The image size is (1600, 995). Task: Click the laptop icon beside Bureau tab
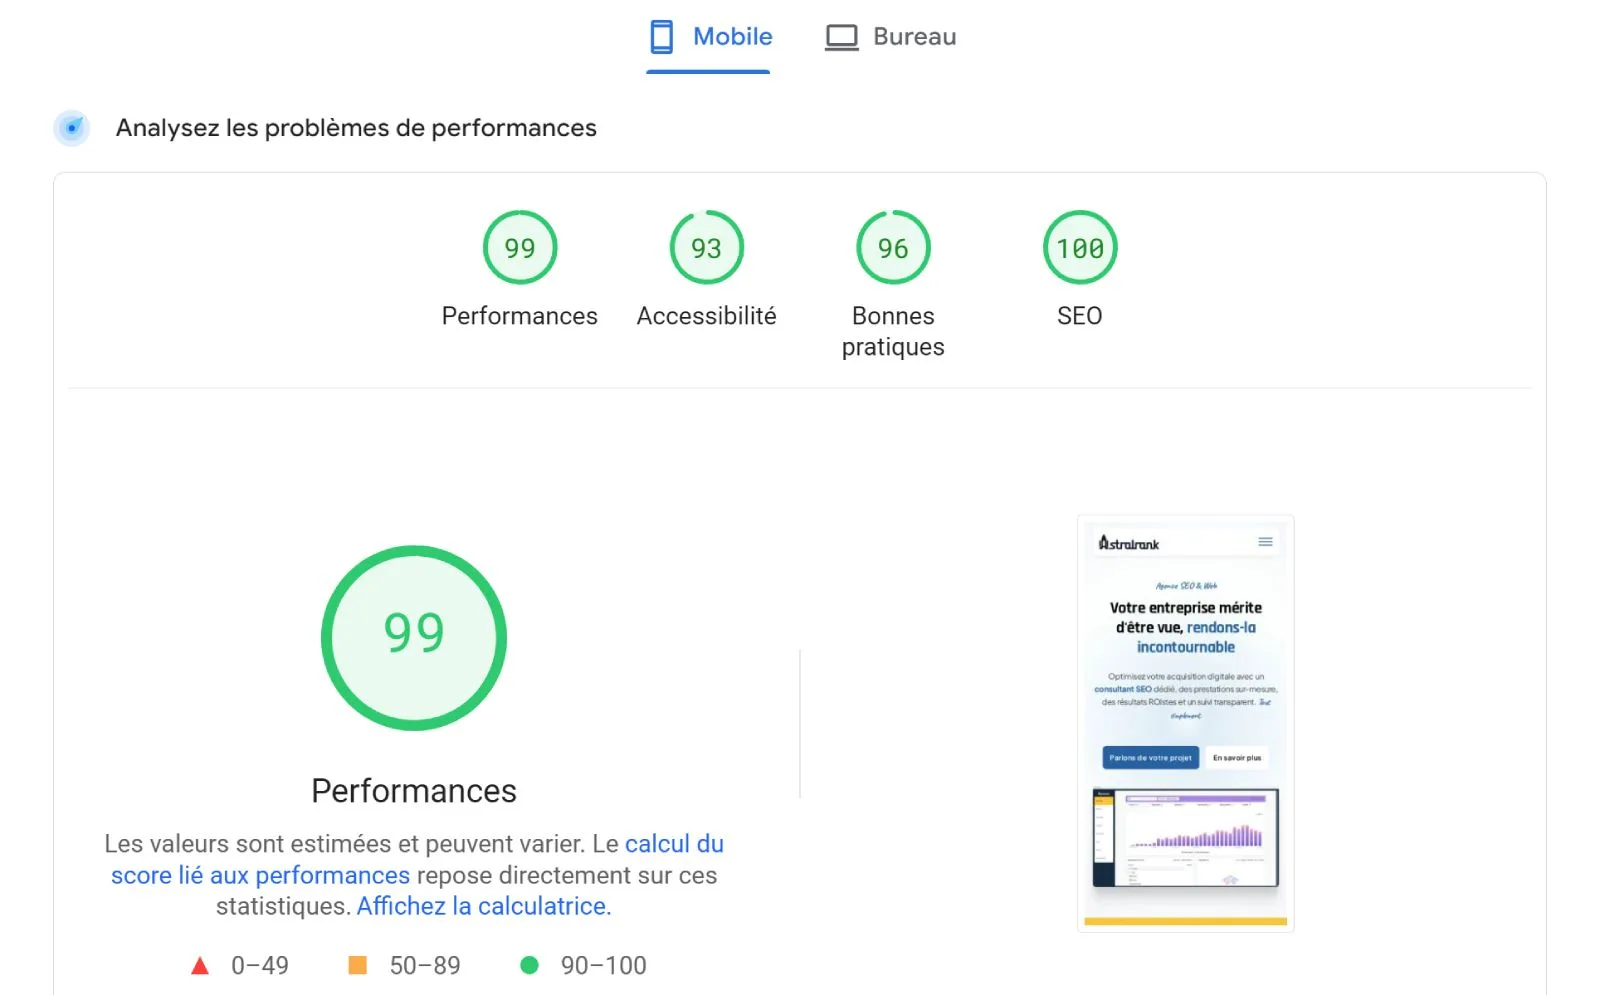point(841,36)
